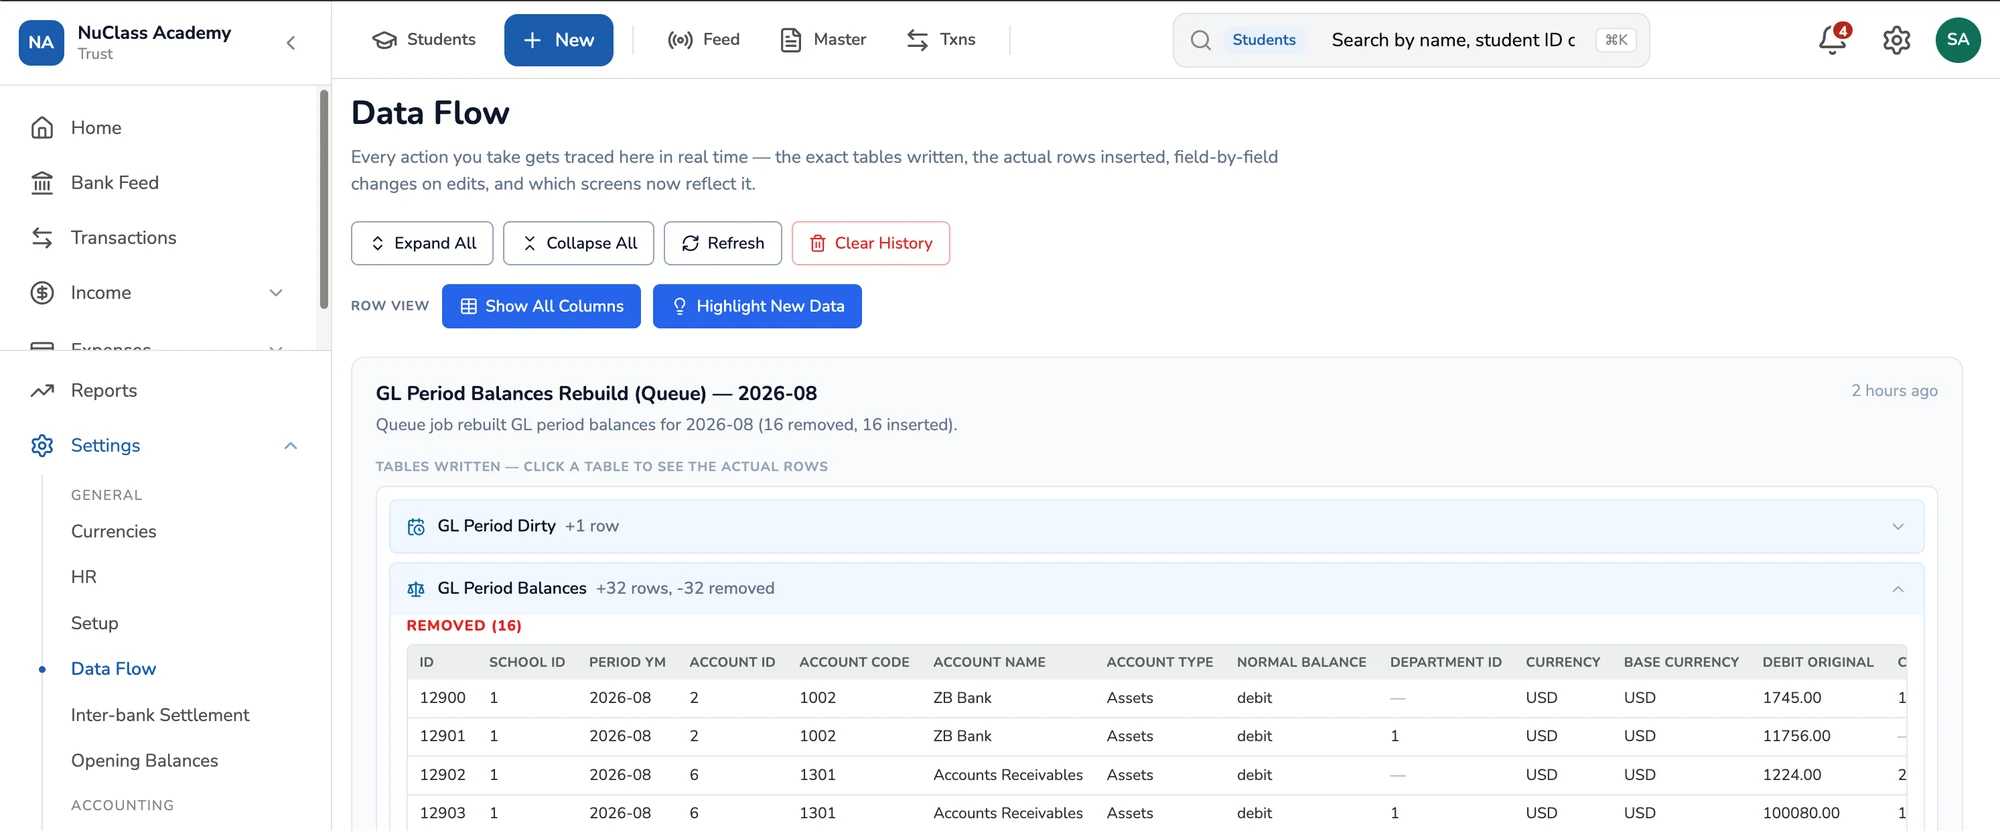
Task: Expand the GL Period Dirty table row
Action: pos(1156,527)
